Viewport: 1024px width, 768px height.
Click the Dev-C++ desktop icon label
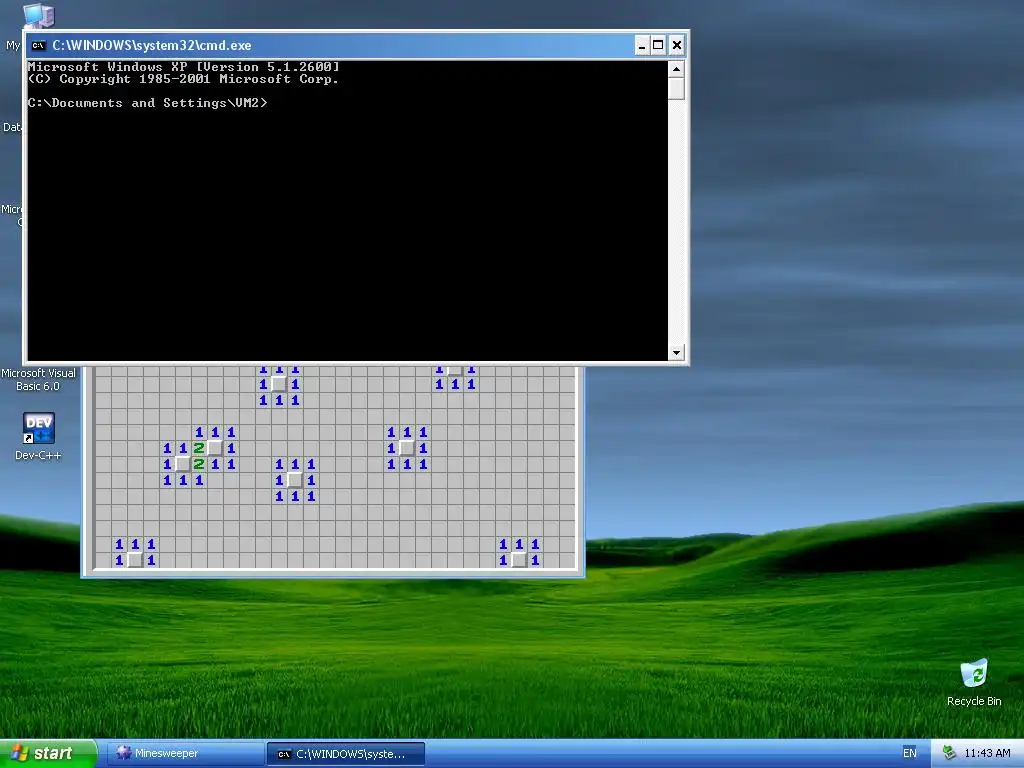click(x=39, y=455)
